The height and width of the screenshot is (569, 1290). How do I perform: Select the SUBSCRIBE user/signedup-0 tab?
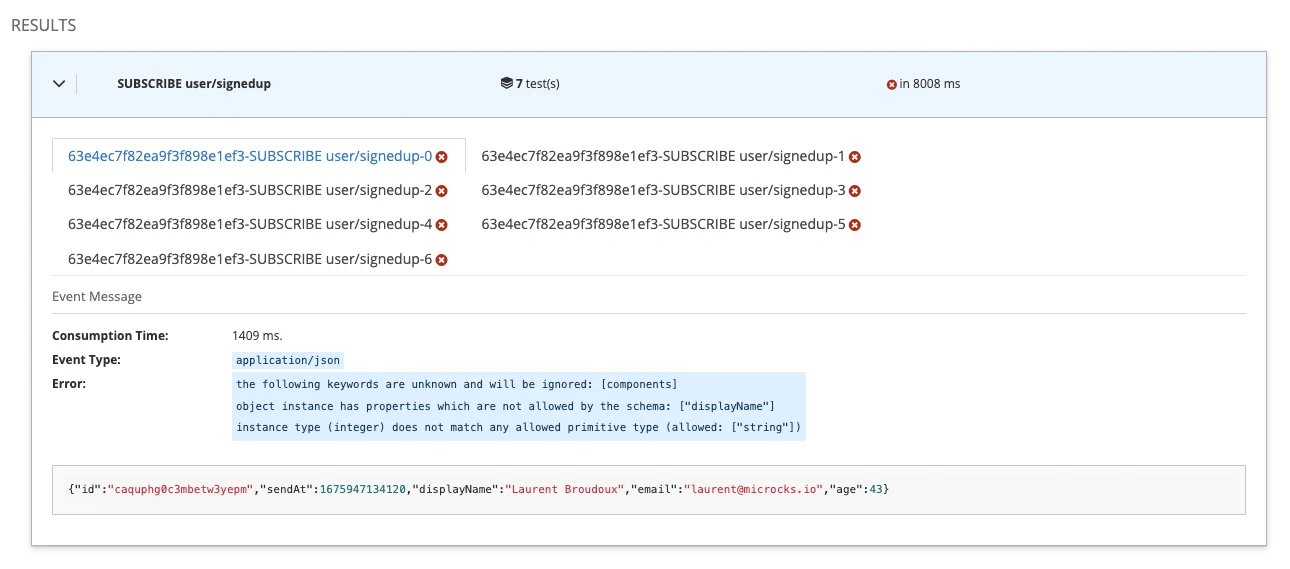249,157
